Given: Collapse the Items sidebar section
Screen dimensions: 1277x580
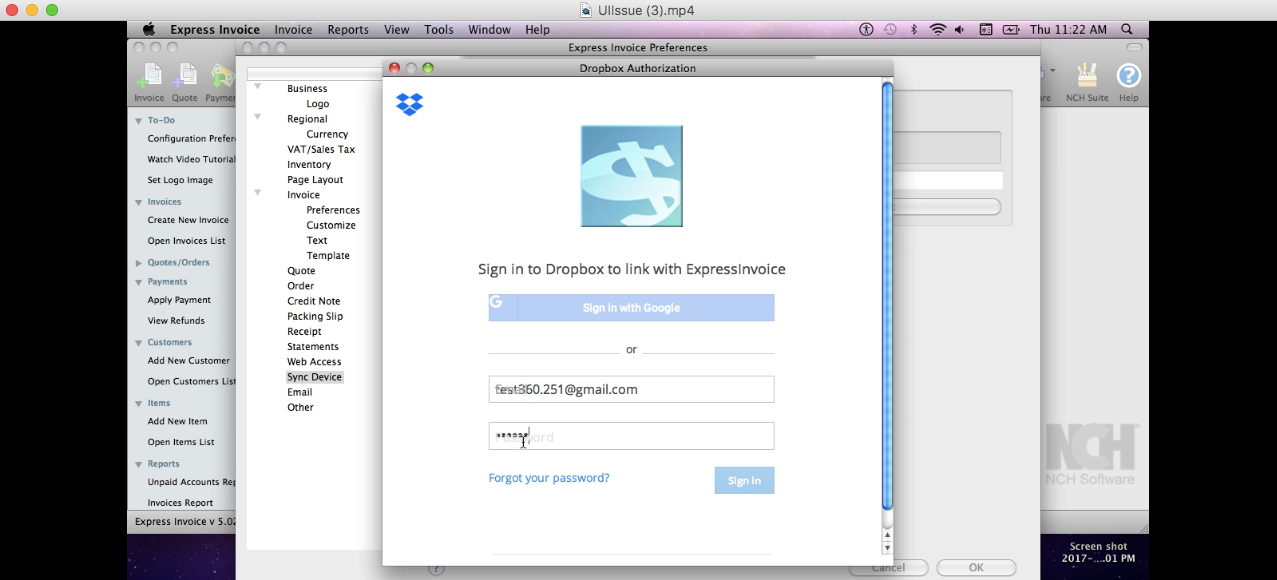Looking at the screenshot, I should pyautogui.click(x=139, y=404).
